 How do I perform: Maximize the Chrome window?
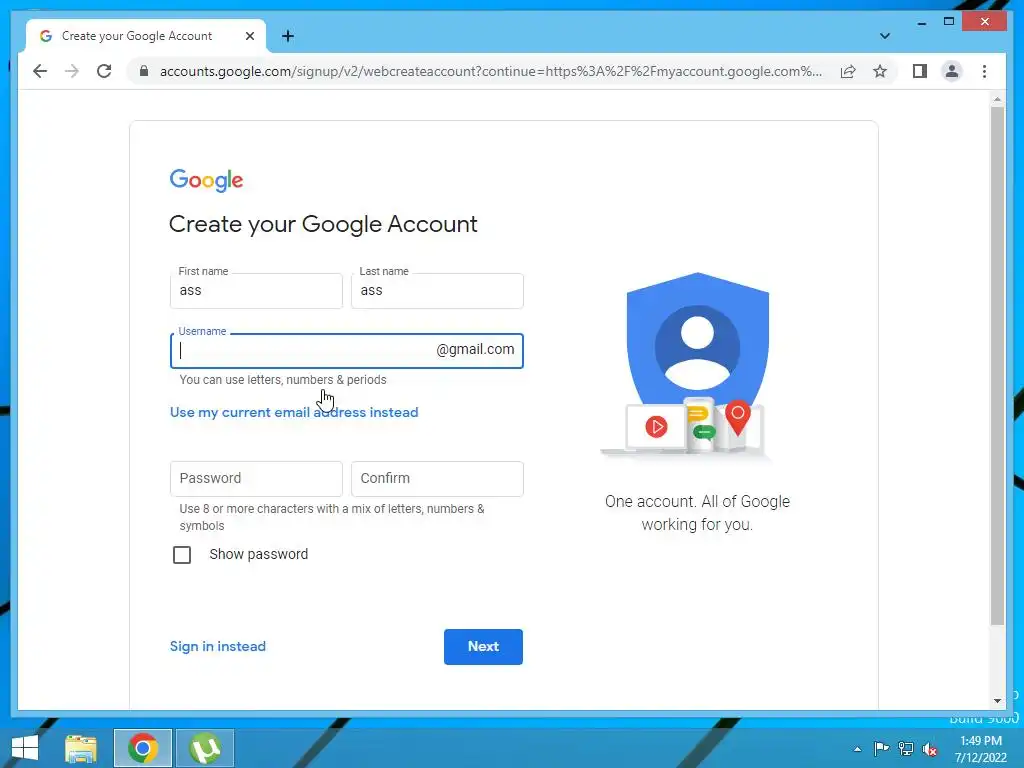click(x=949, y=22)
